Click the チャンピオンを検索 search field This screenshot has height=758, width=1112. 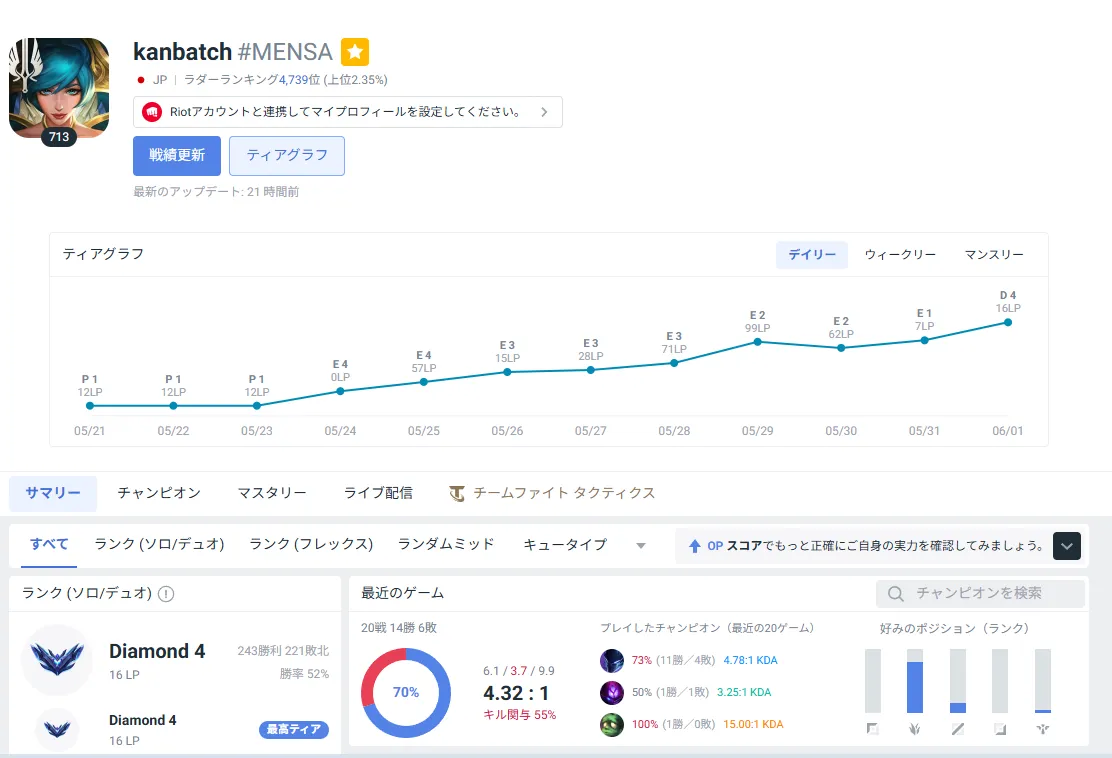[x=980, y=593]
